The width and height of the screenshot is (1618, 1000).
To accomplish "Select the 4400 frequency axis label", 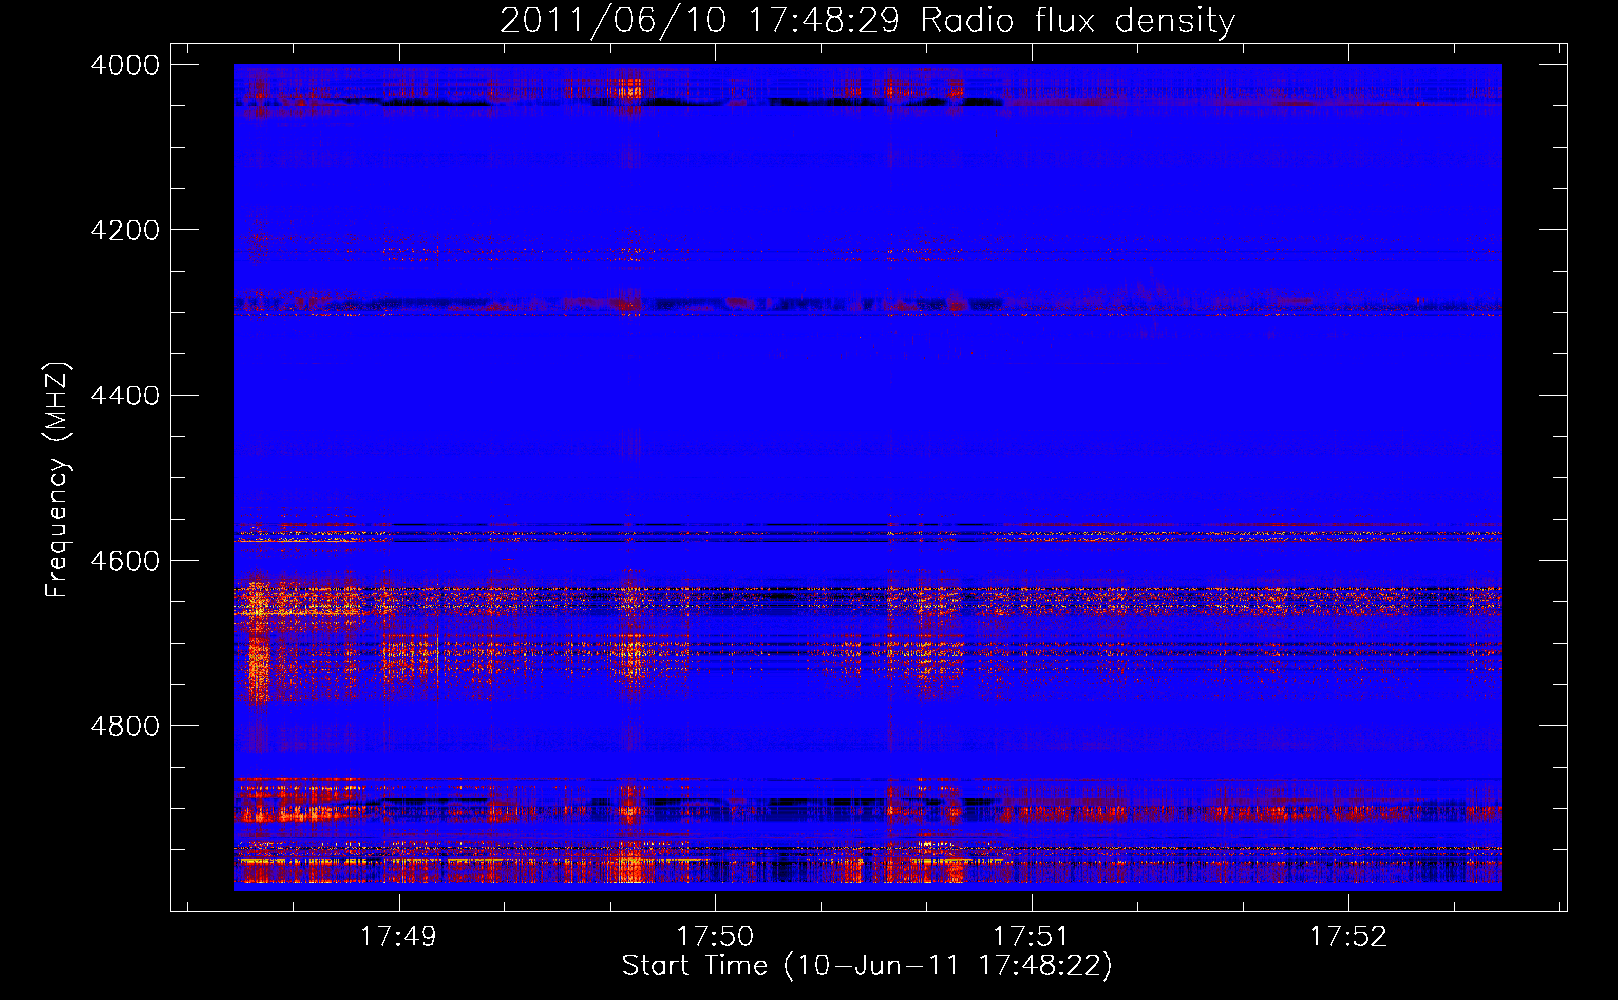I will point(125,396).
